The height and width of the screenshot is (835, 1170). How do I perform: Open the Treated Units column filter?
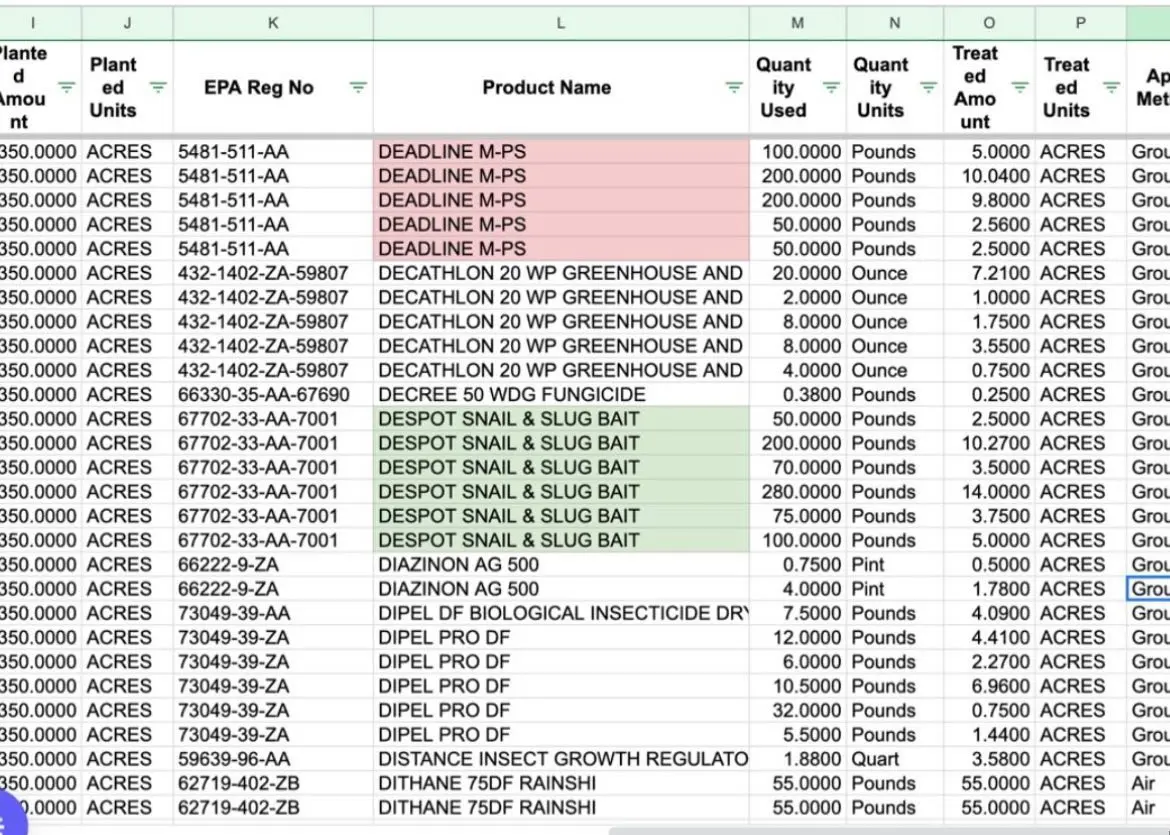point(1112,87)
